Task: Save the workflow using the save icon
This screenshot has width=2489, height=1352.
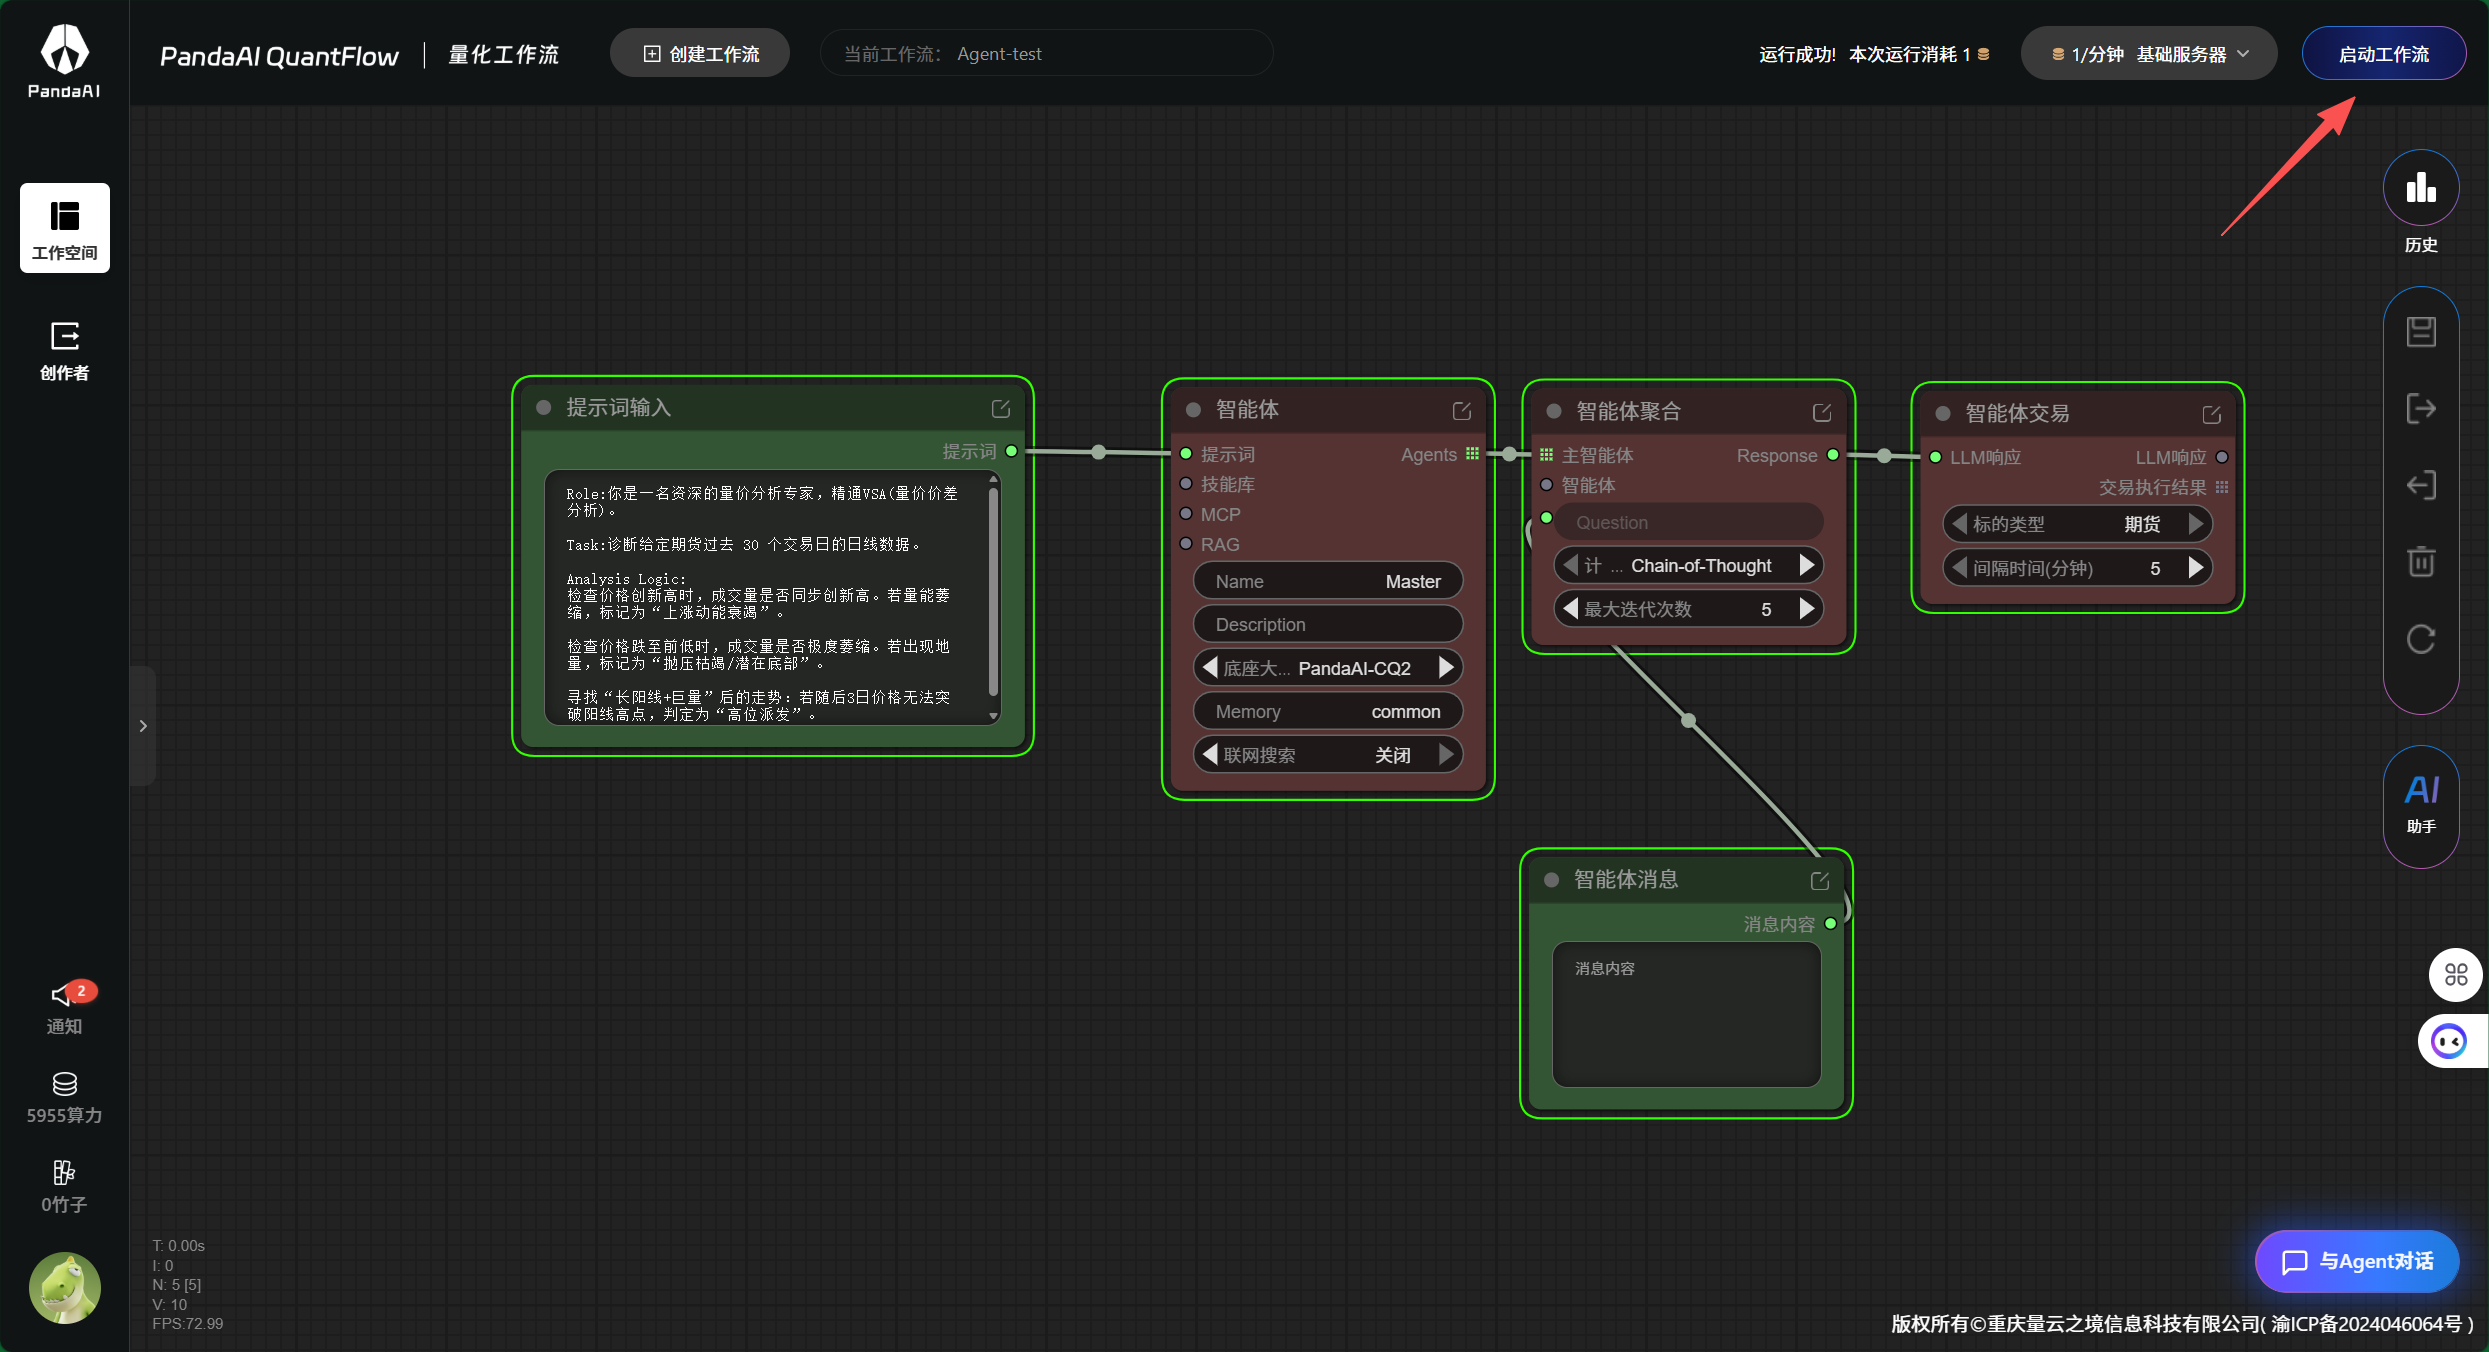Action: (x=2421, y=330)
